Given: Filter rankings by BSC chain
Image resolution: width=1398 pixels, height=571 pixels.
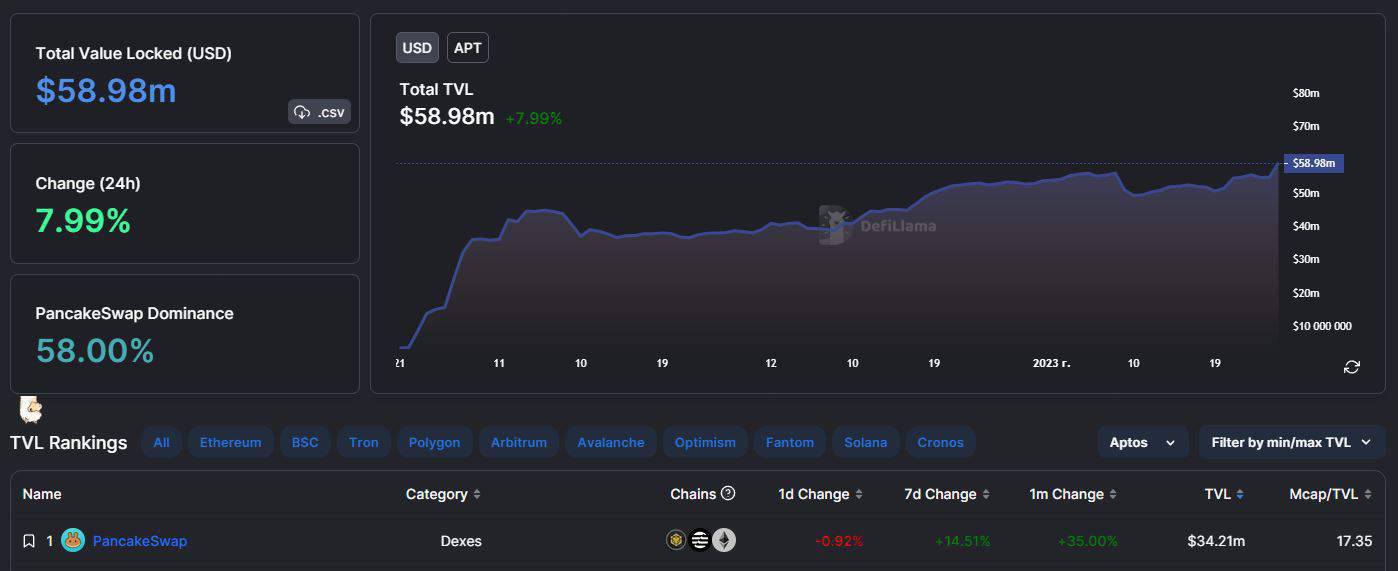Looking at the screenshot, I should [x=305, y=442].
